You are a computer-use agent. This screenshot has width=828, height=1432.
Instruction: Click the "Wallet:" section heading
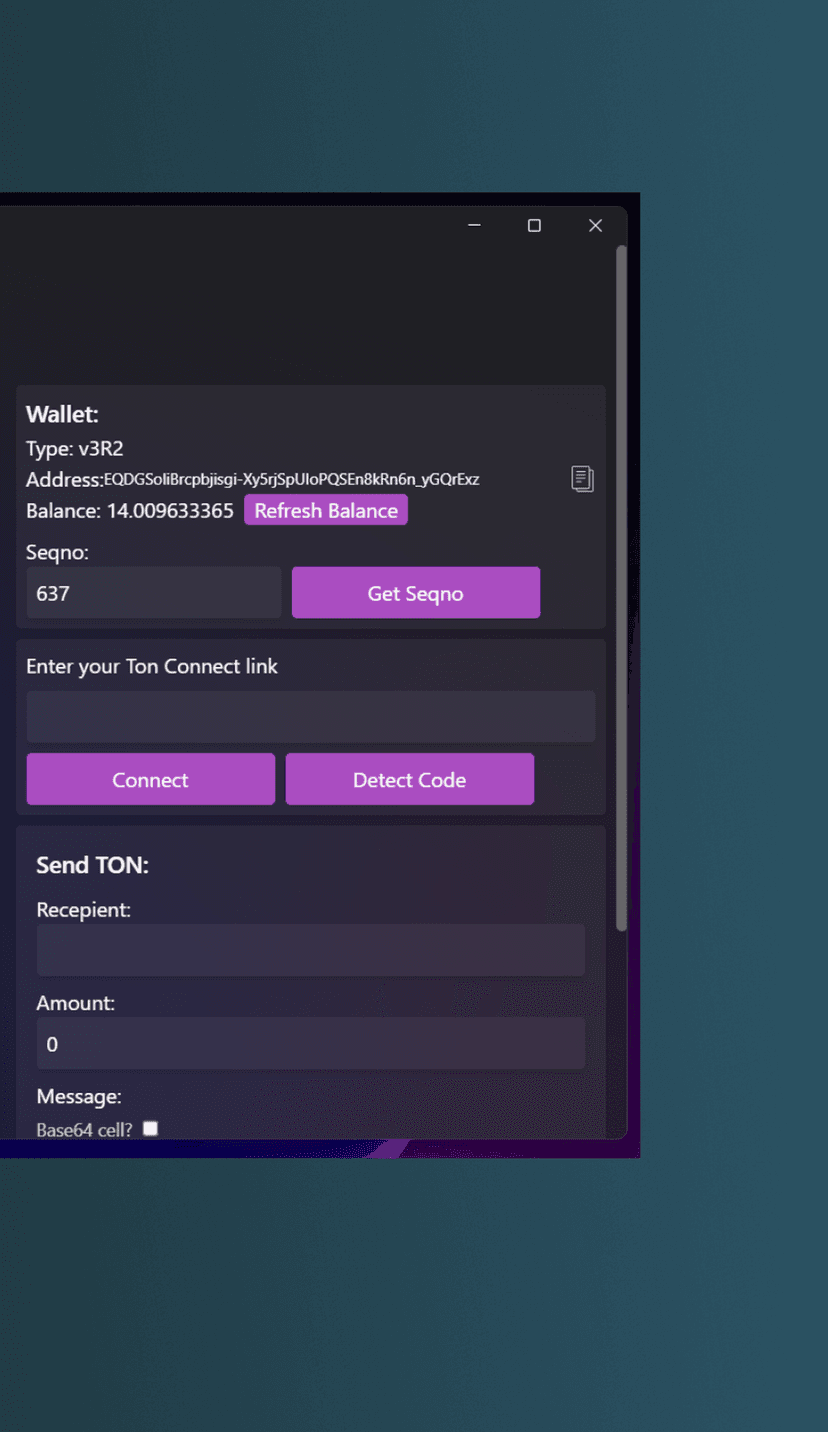click(x=62, y=415)
